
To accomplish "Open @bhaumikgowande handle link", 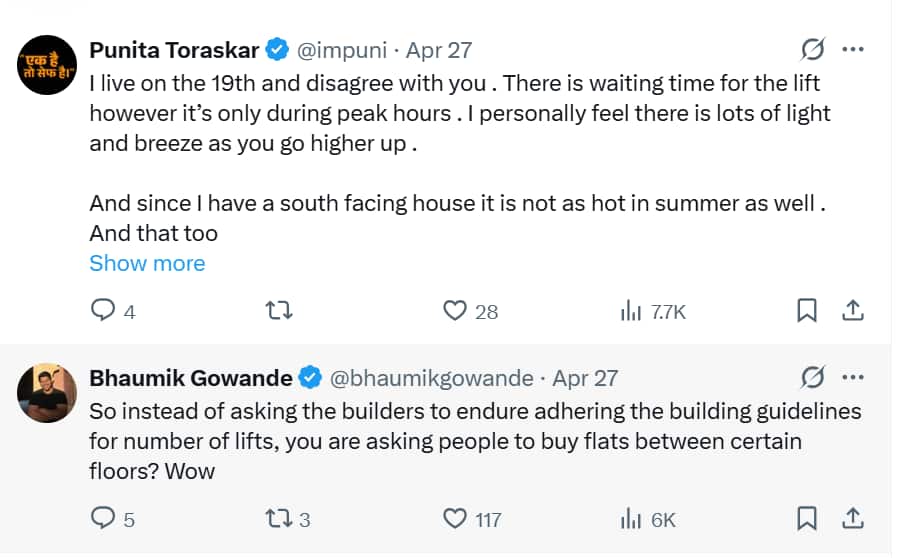I will click(x=431, y=378).
